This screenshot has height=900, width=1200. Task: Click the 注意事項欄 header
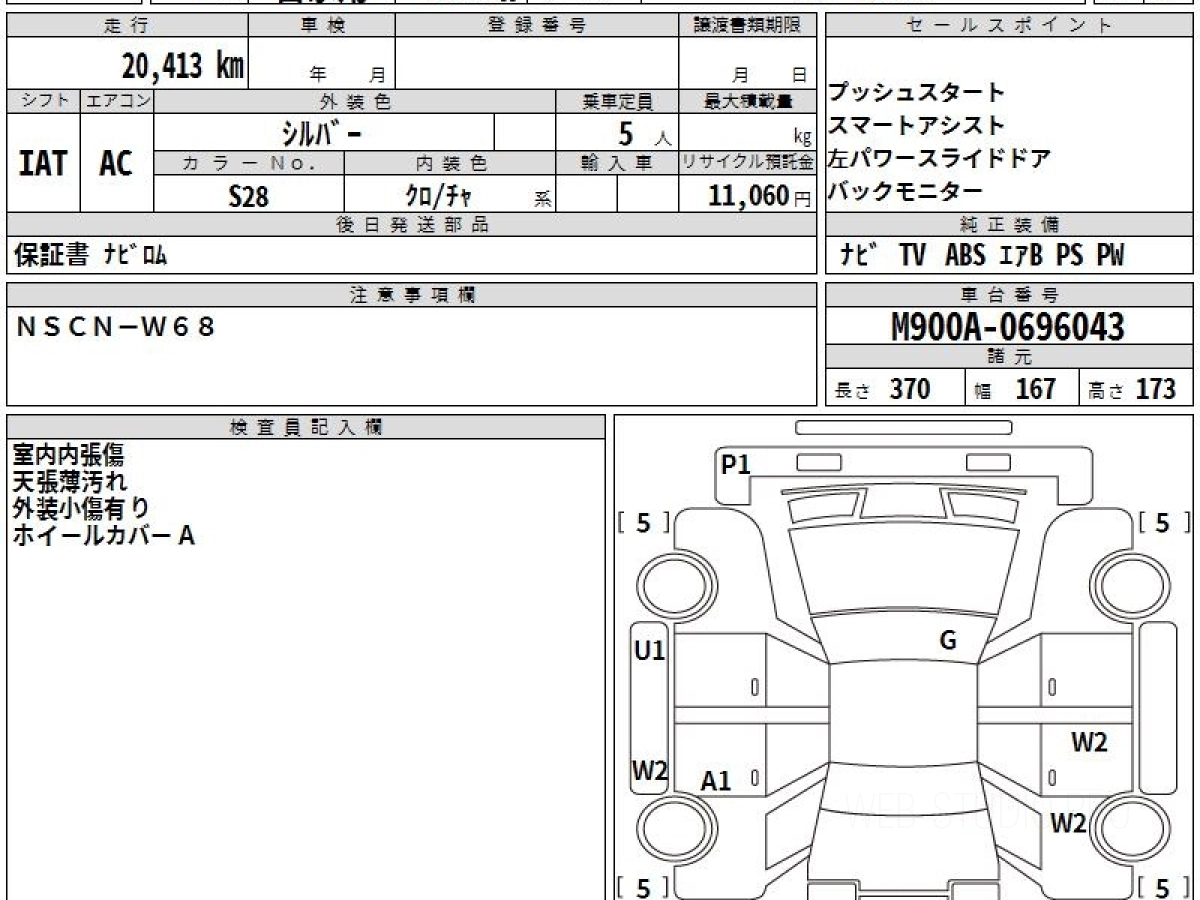pyautogui.click(x=411, y=295)
